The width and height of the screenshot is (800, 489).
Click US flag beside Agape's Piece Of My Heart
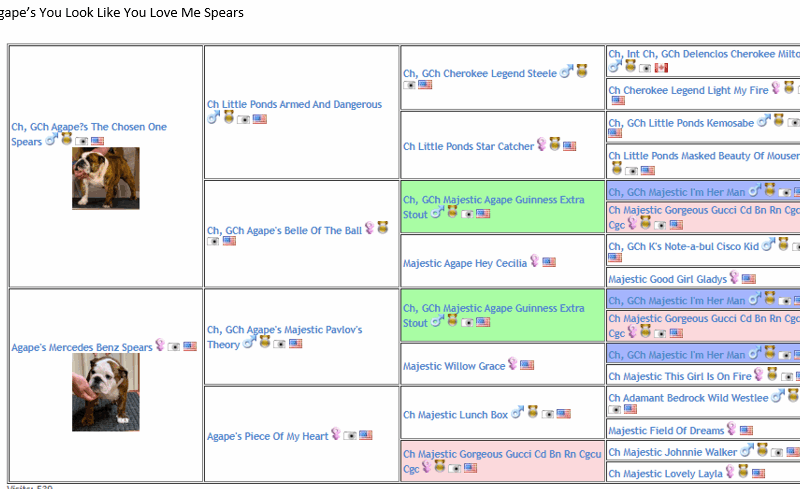click(x=366, y=435)
